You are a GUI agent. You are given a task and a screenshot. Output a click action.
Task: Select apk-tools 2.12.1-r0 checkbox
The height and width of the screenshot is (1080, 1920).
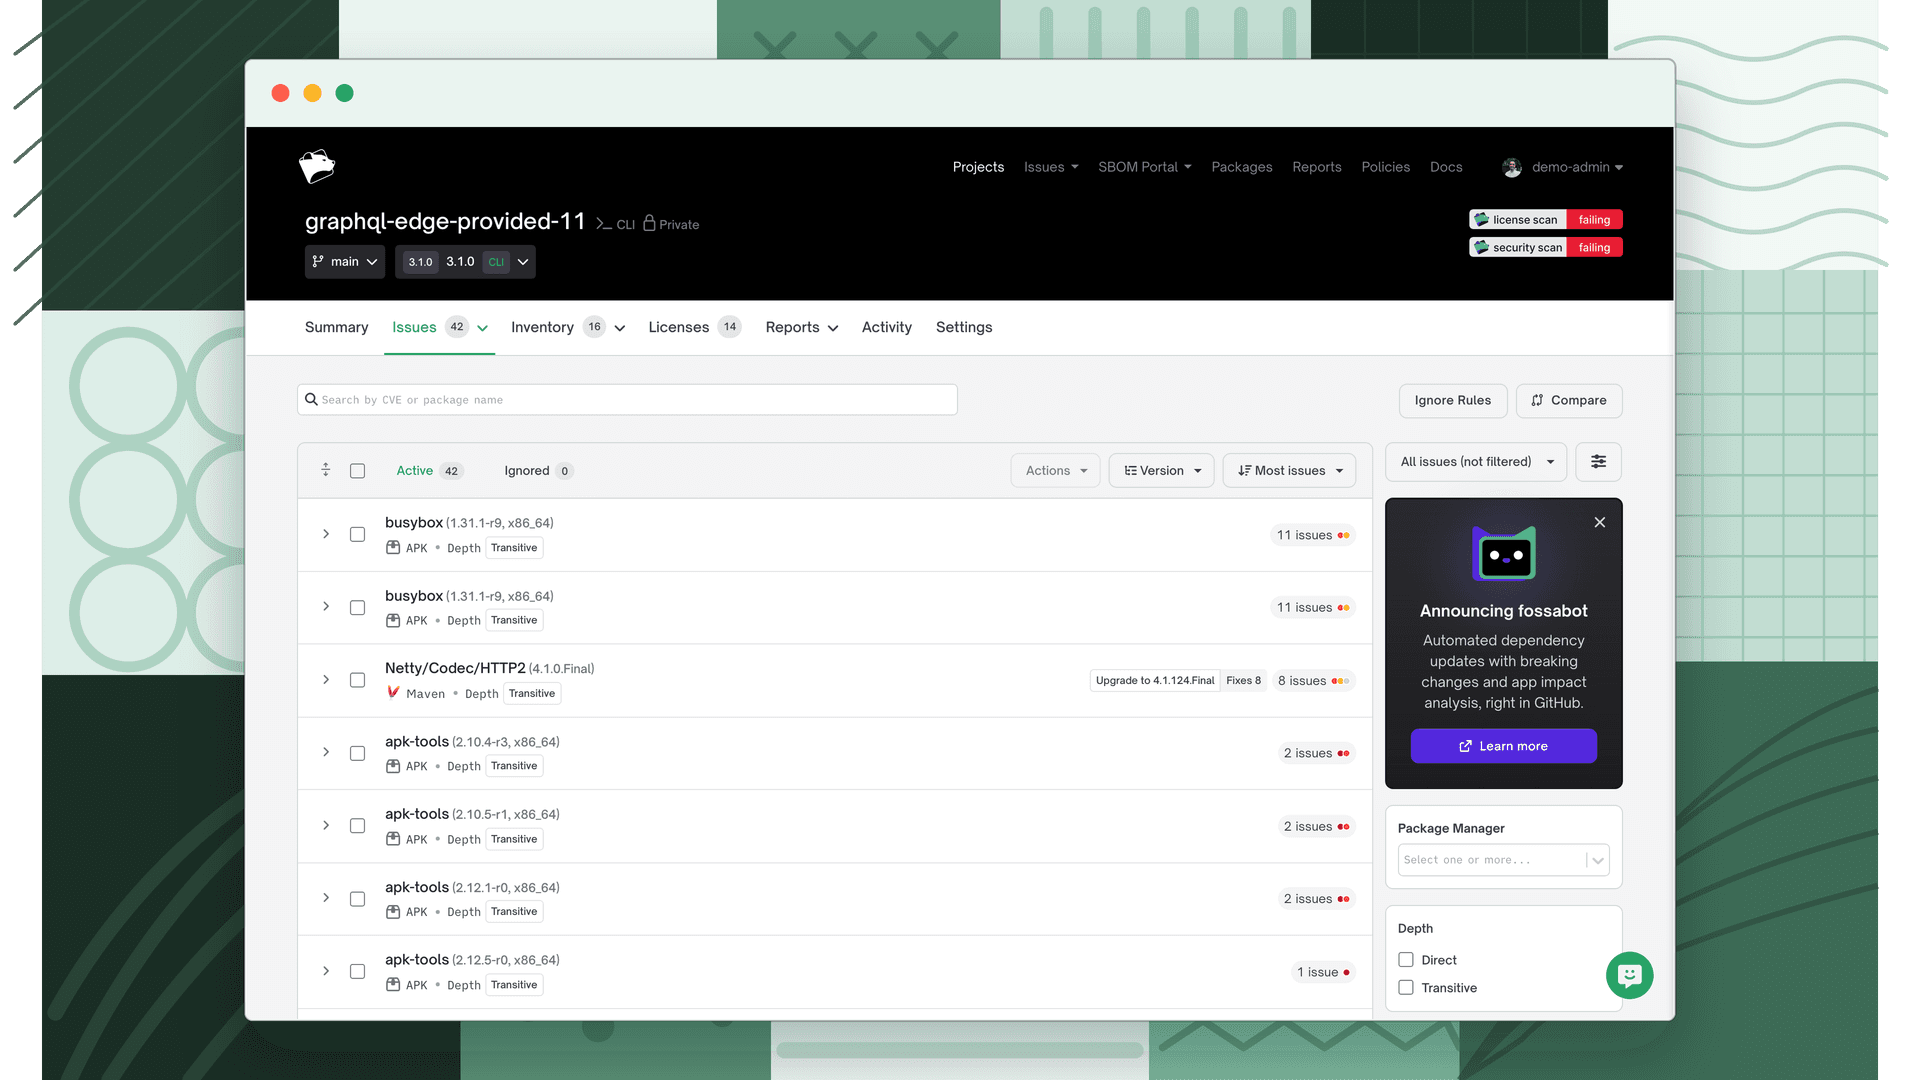pos(357,899)
